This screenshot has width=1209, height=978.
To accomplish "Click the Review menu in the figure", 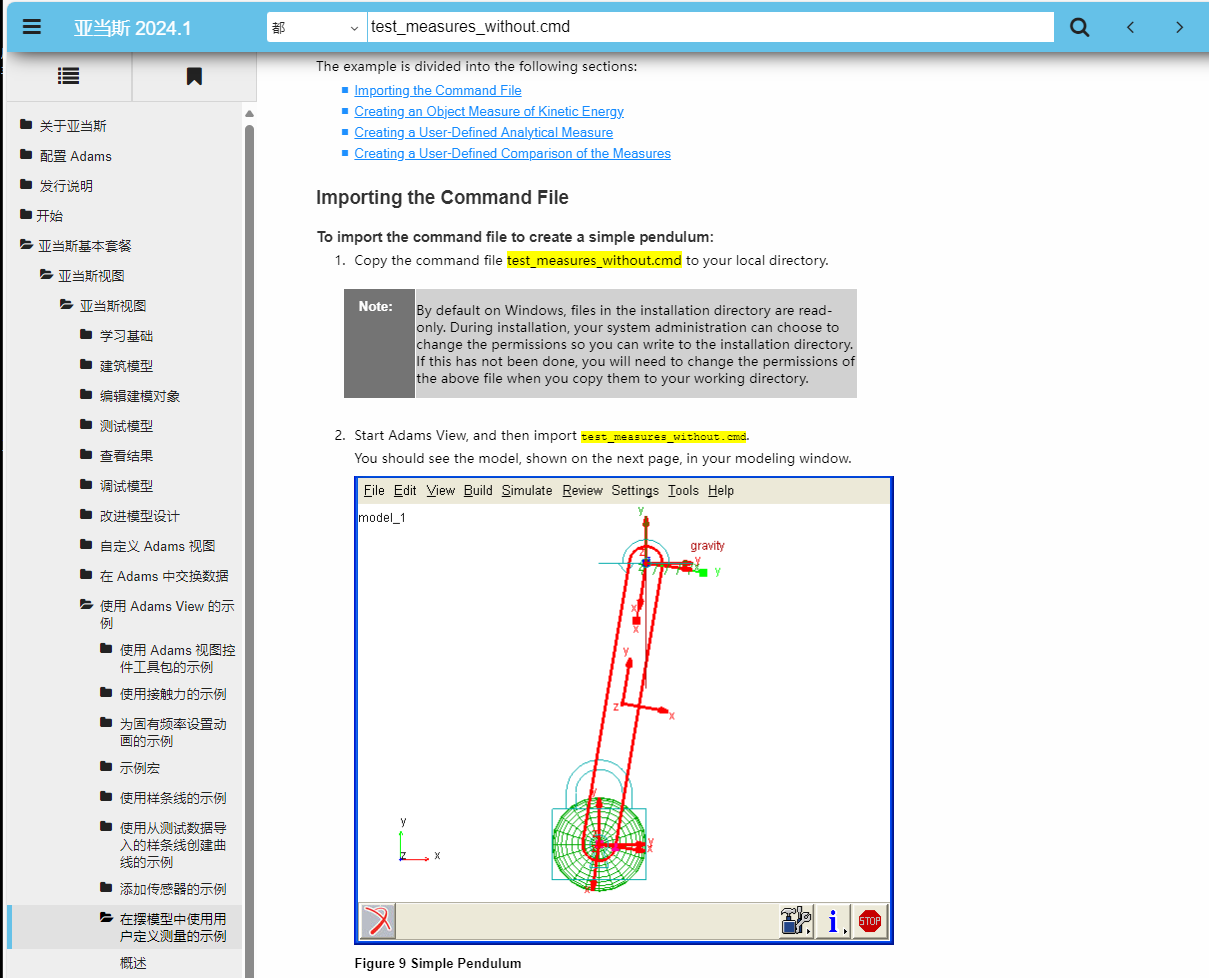I will click(582, 490).
